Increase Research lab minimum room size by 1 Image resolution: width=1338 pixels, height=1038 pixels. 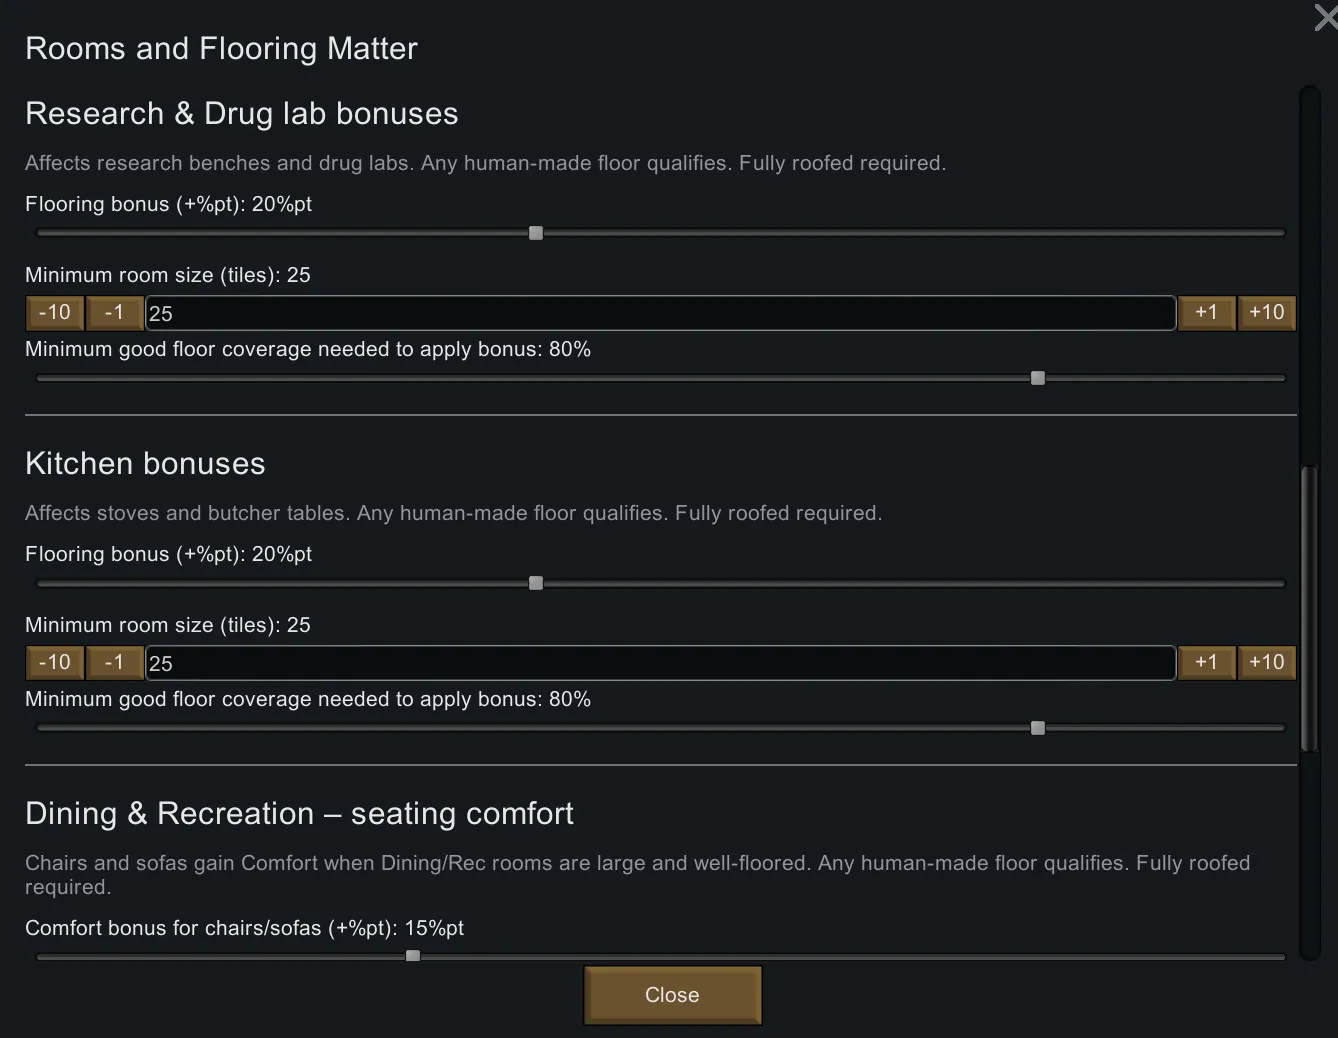point(1206,313)
